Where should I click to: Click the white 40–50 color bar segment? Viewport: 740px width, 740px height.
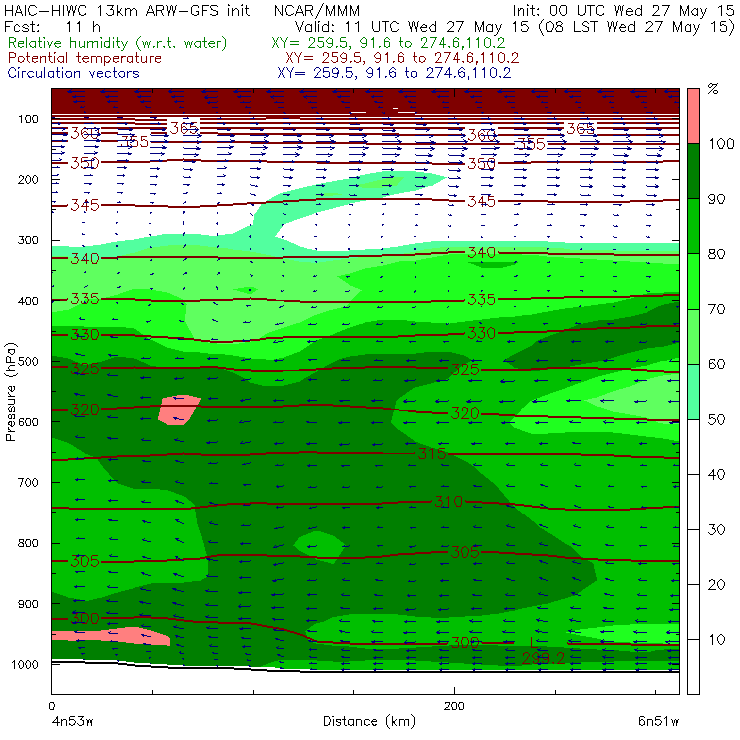click(693, 447)
